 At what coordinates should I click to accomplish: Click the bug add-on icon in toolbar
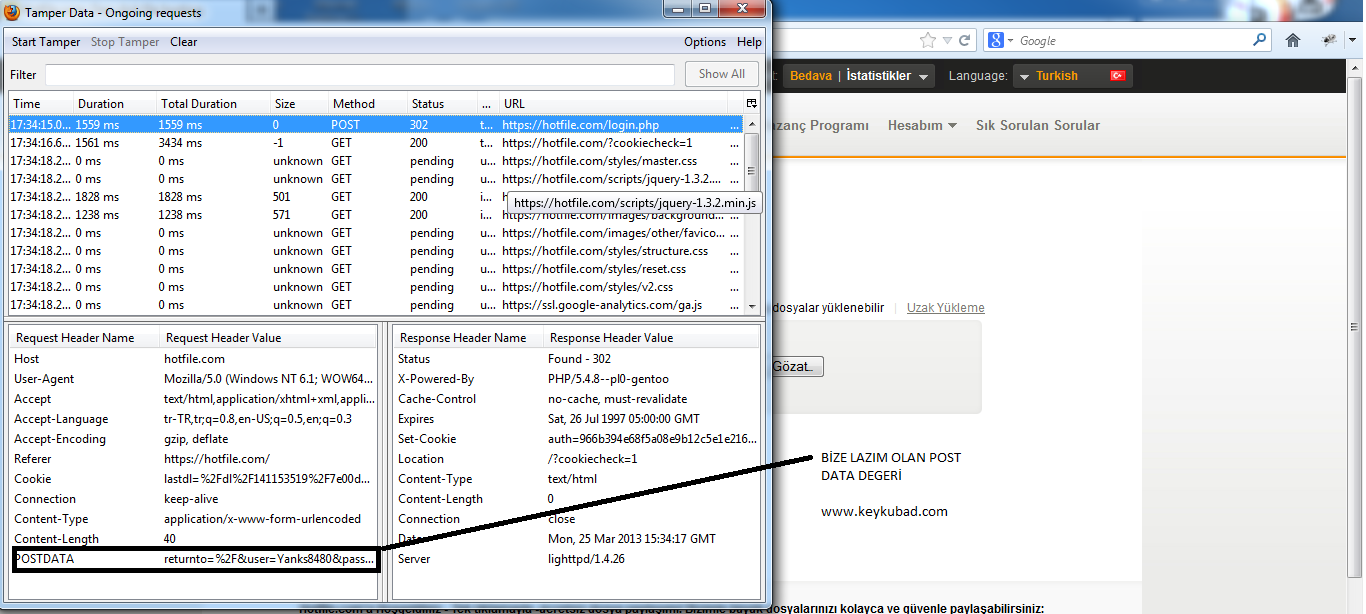pyautogui.click(x=1329, y=41)
